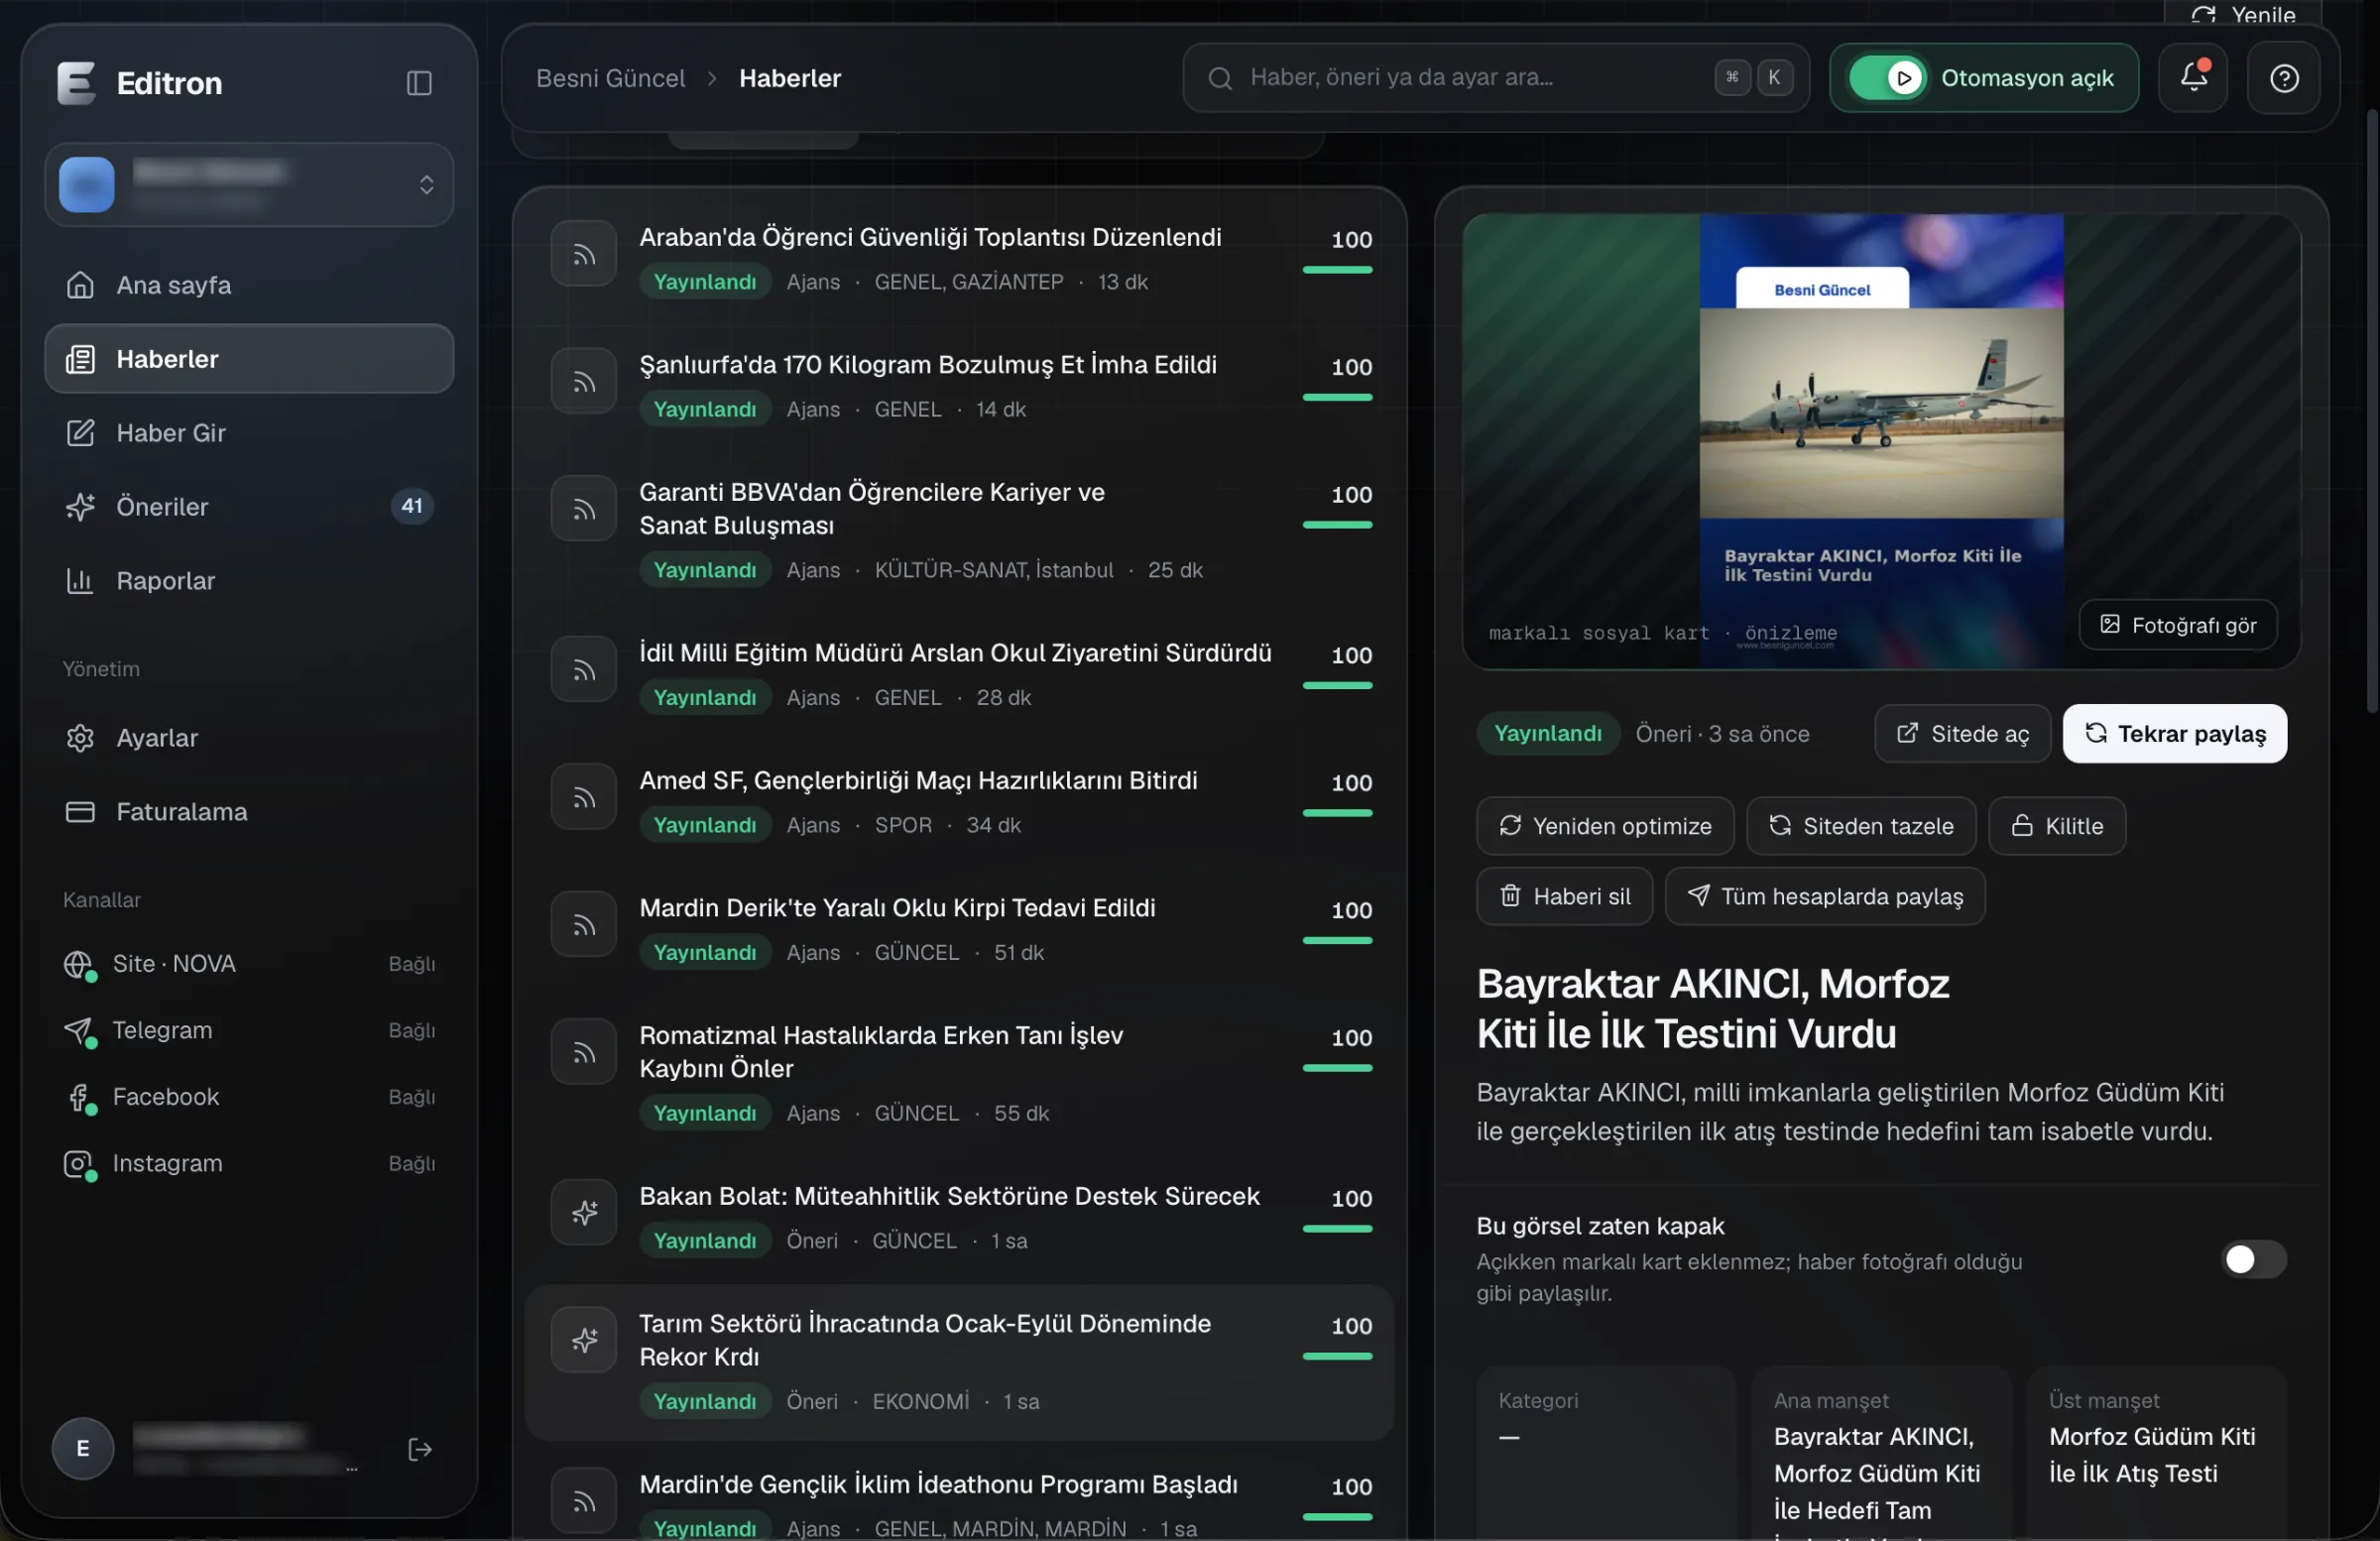Collapse the sidebar panel icon

419,82
